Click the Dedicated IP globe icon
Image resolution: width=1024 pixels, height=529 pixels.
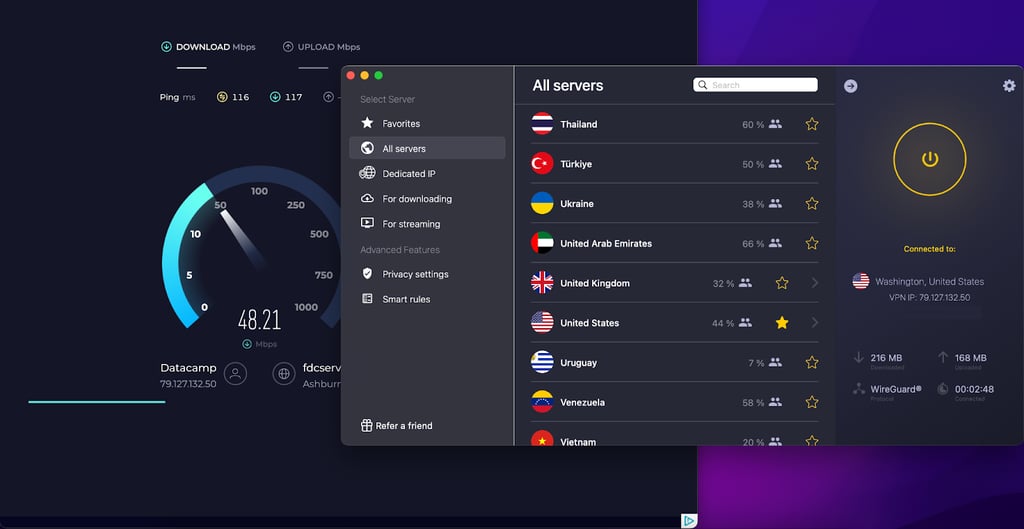click(x=367, y=173)
